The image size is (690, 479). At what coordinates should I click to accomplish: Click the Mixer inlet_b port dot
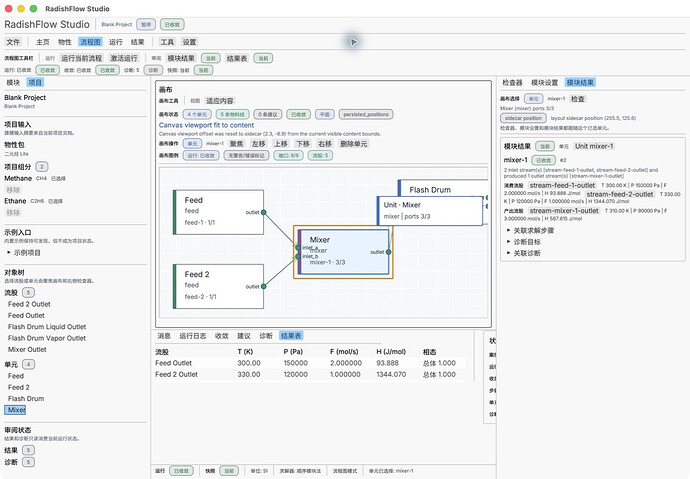298,256
